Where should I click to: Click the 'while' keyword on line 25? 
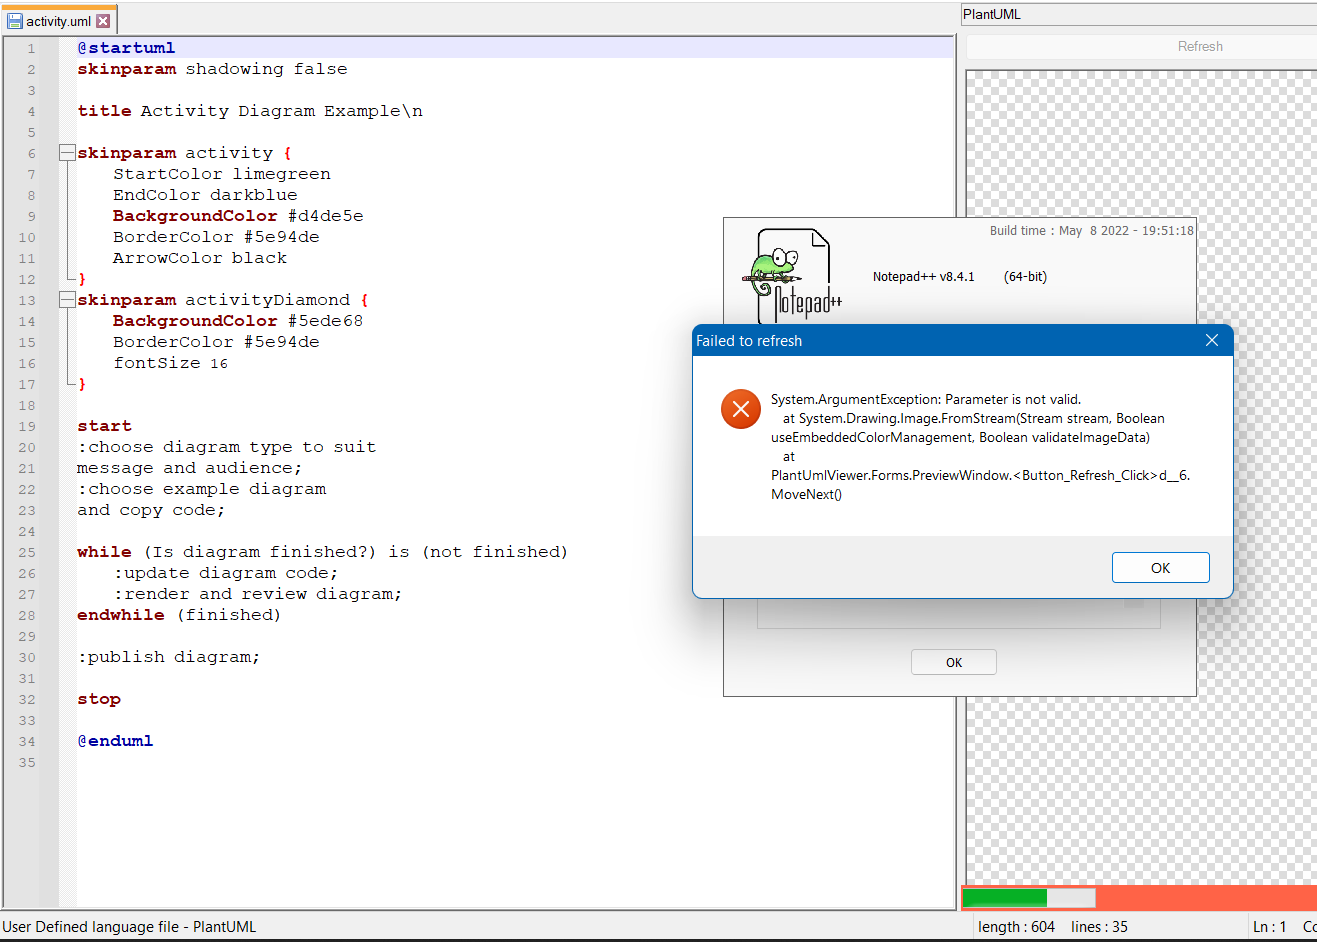click(x=104, y=552)
